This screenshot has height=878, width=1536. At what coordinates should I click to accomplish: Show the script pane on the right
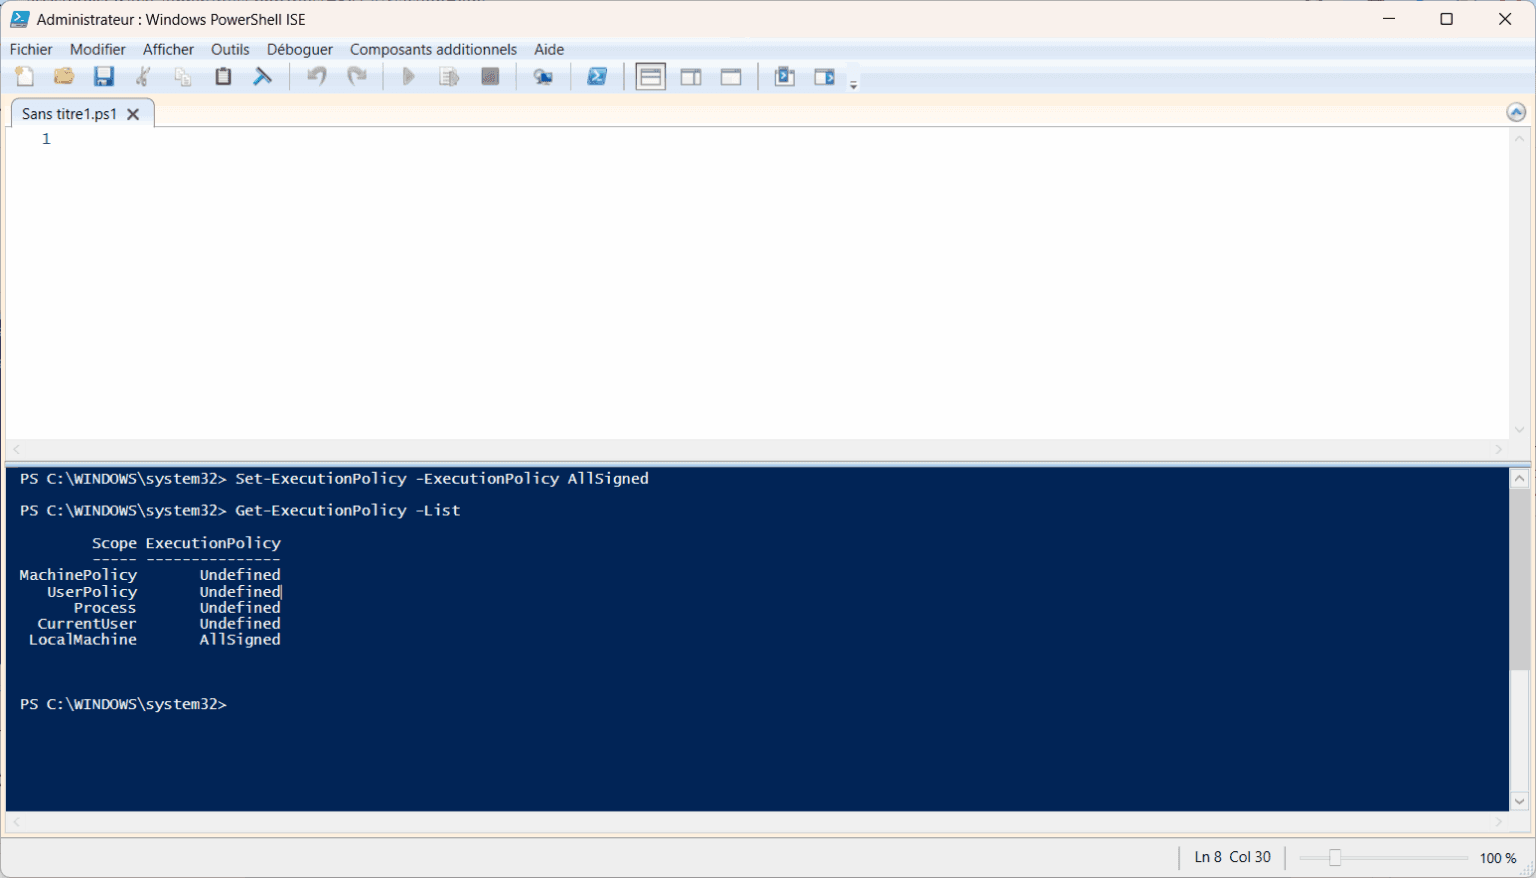click(690, 75)
